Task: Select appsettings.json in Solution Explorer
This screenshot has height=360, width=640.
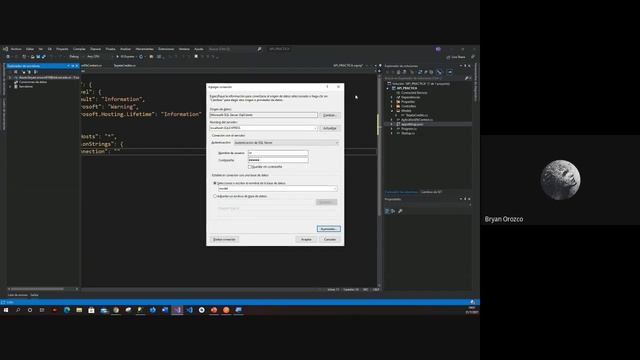Action: (x=412, y=124)
